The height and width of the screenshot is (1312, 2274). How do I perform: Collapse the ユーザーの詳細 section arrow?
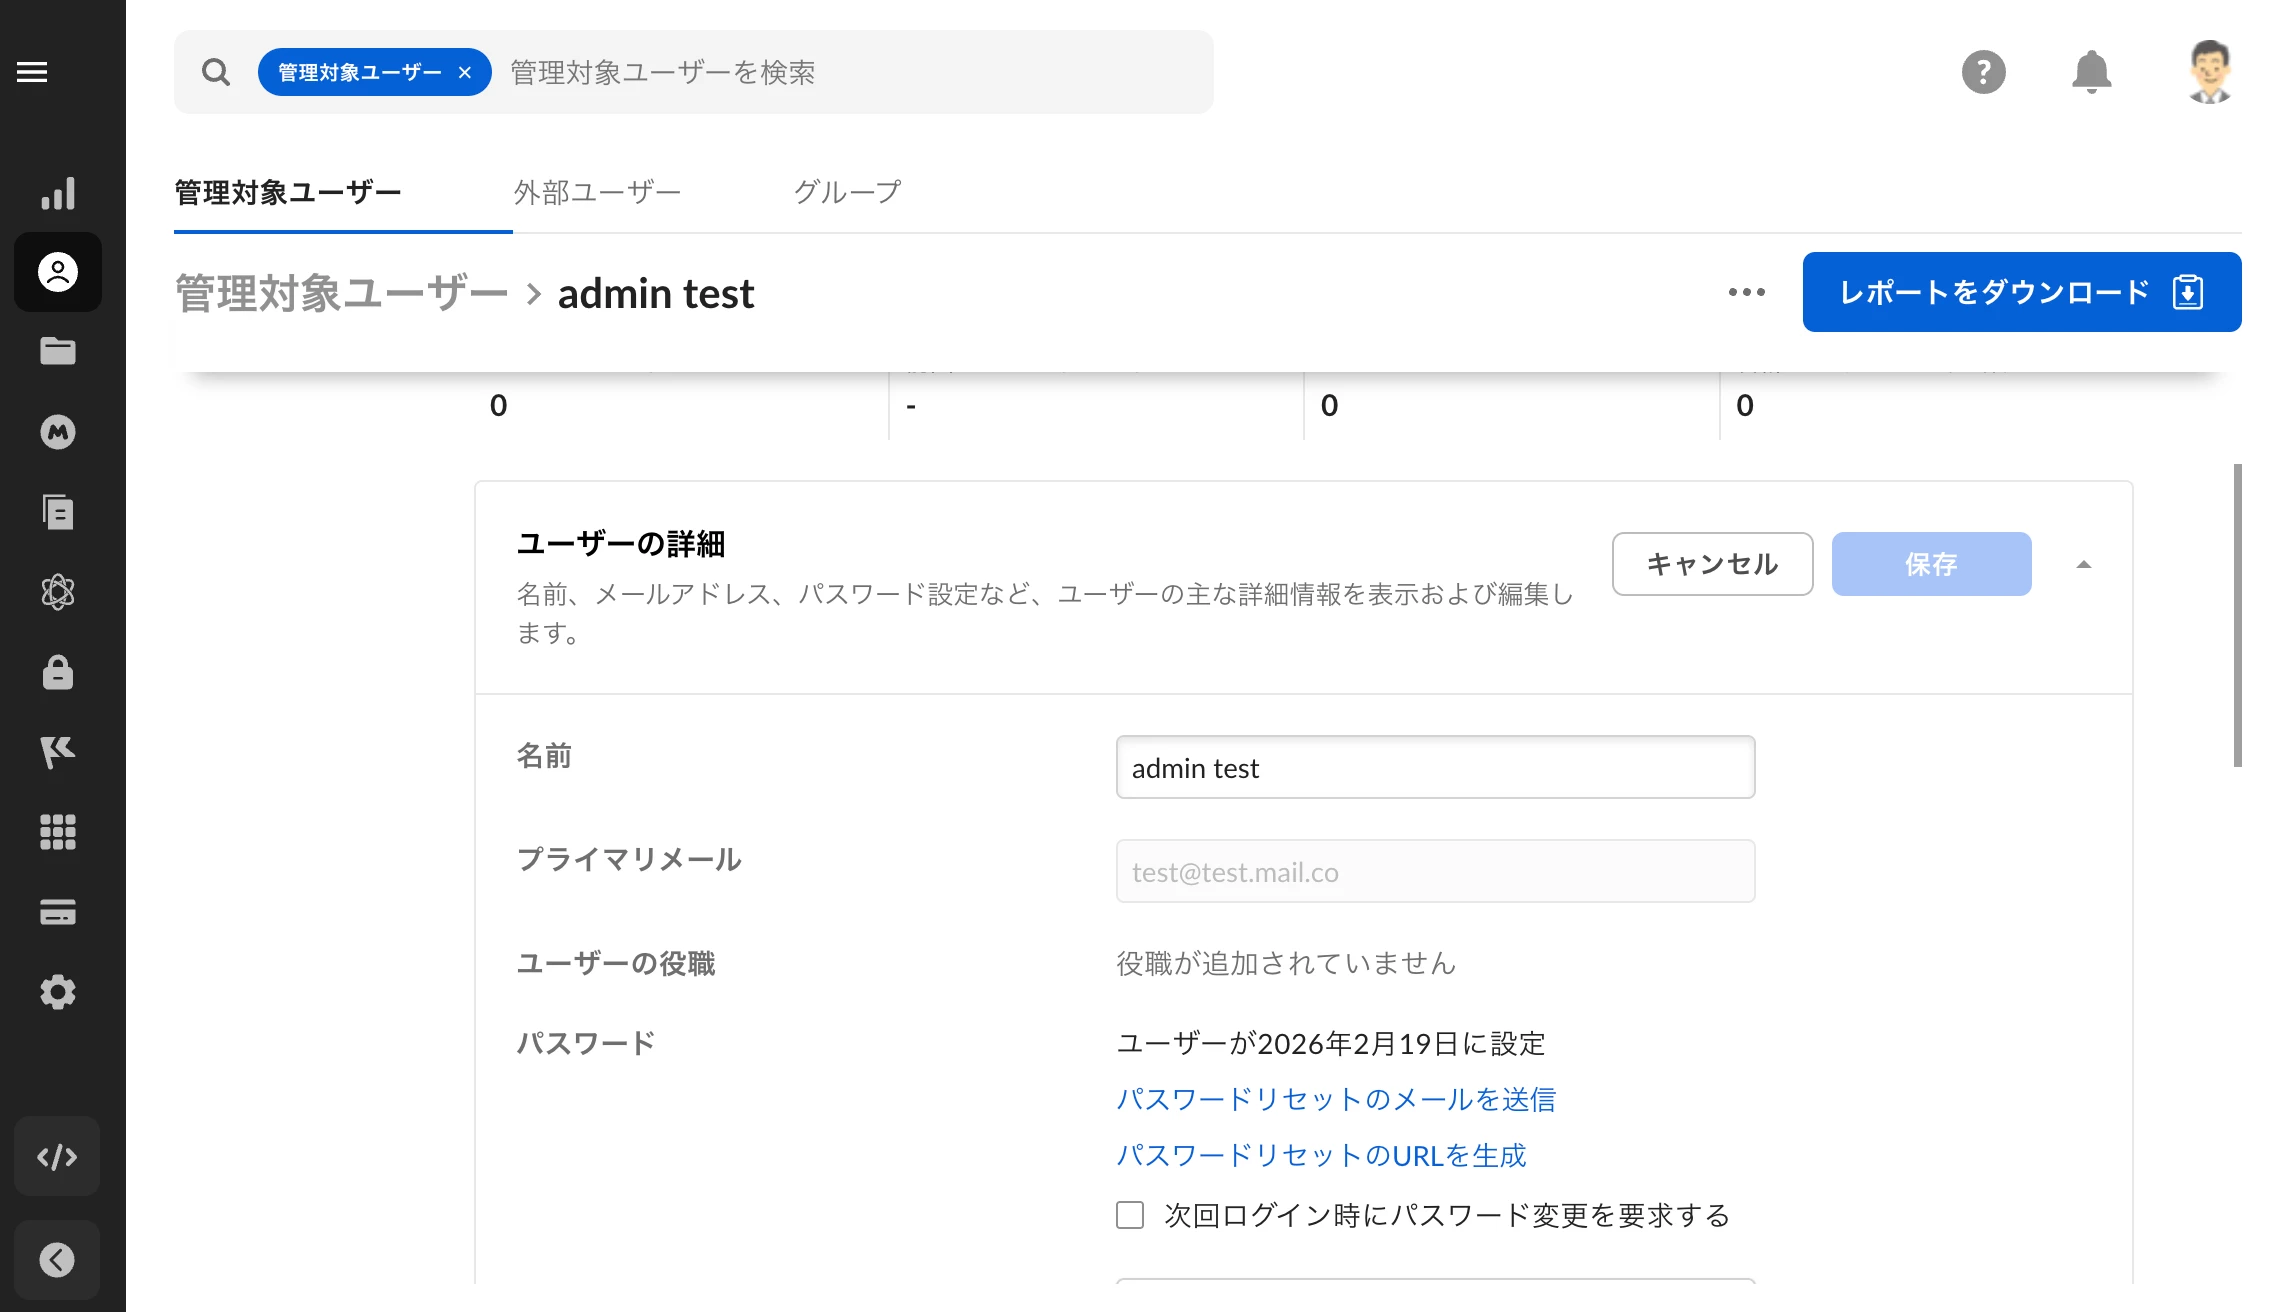click(x=2084, y=565)
